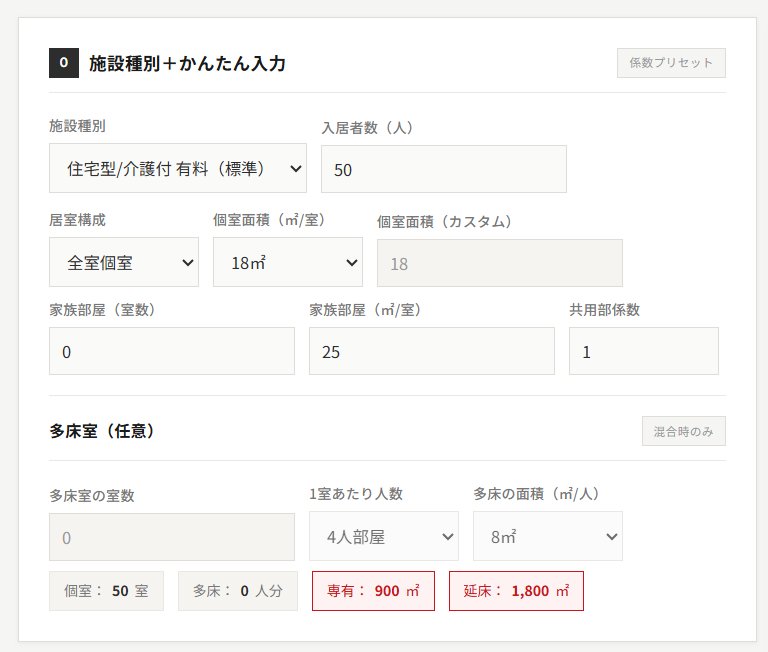This screenshot has height=652, width=768.
Task: Expand the 居室構成 dropdown showing 全室個室
Action: click(x=124, y=262)
